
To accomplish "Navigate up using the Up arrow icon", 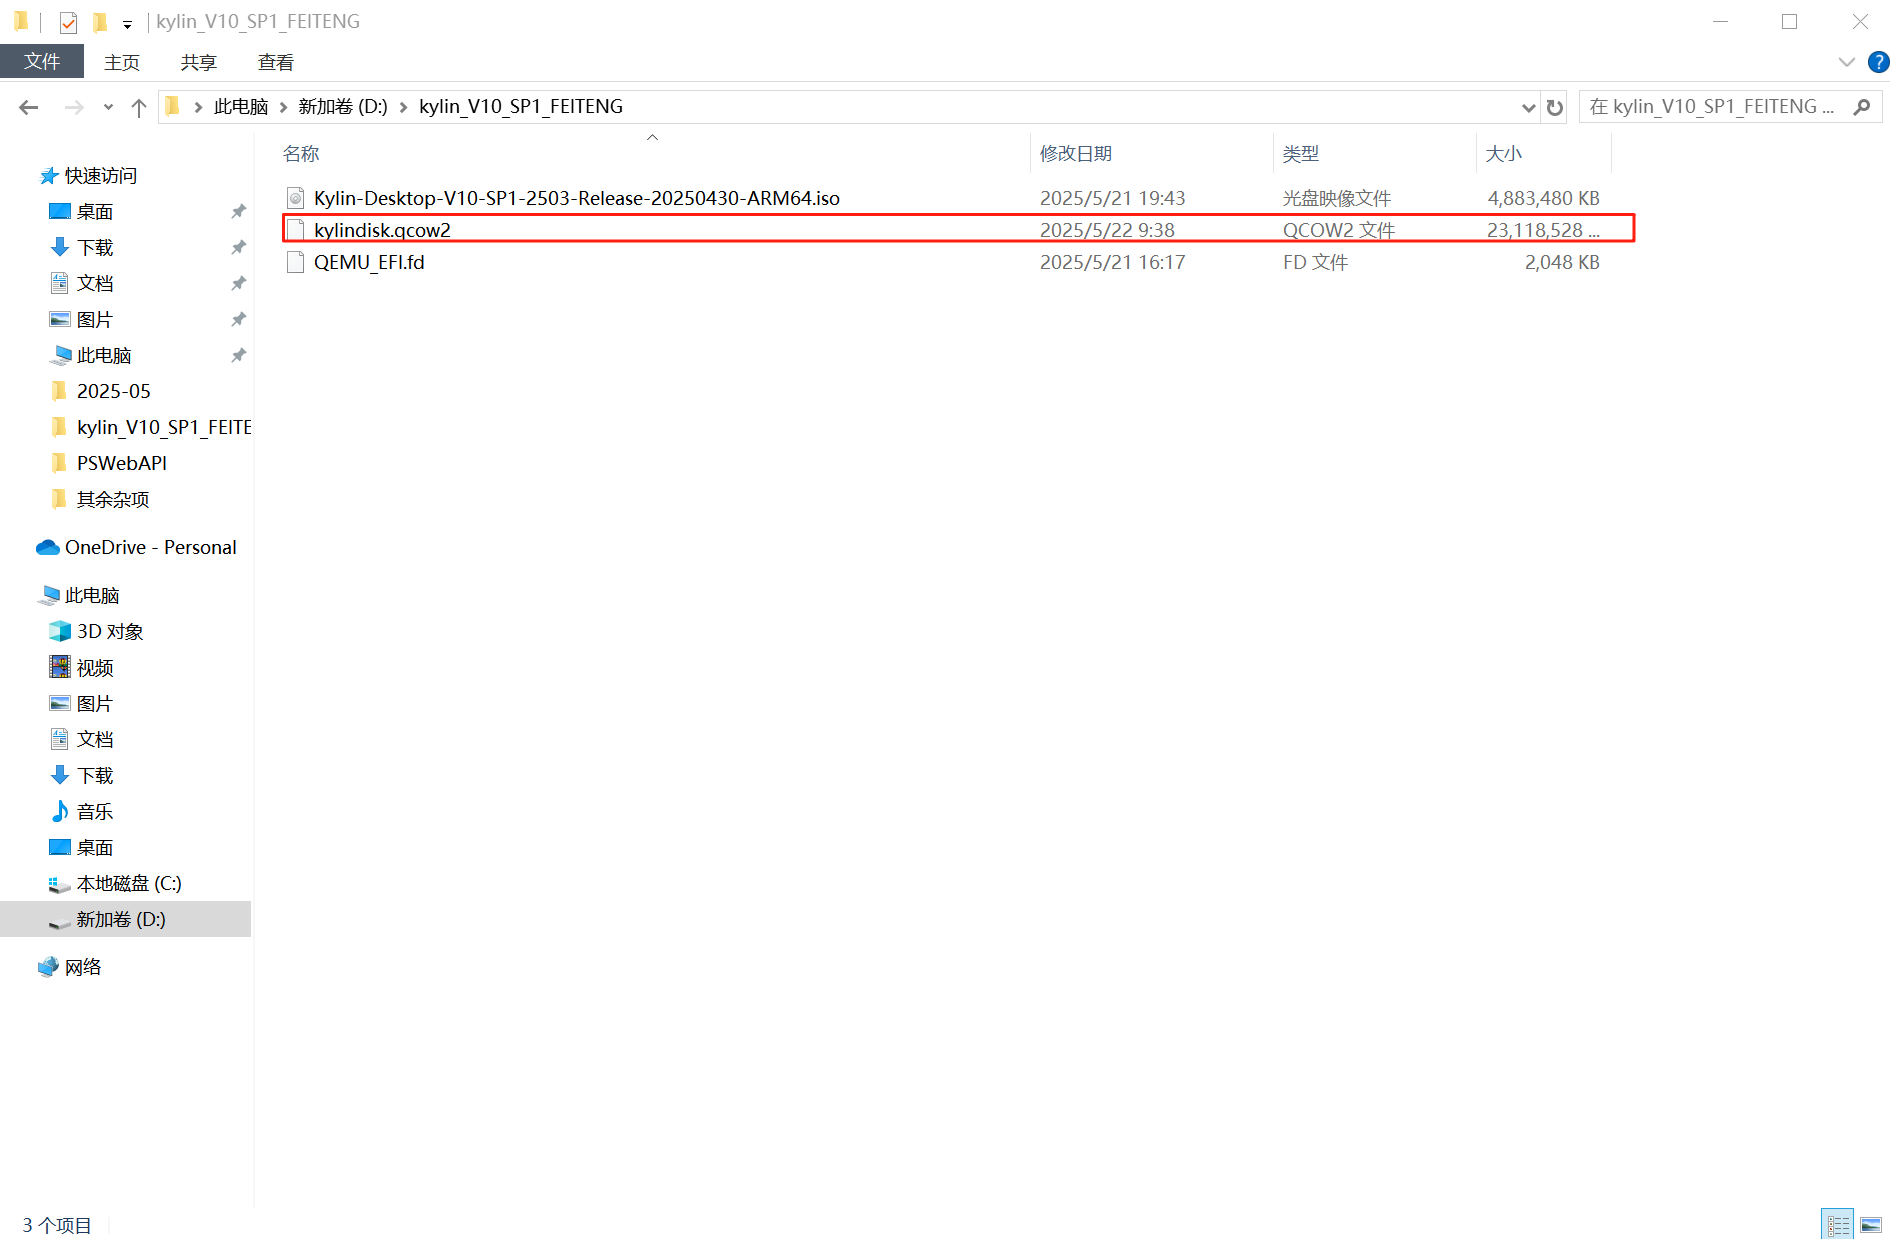I will click(x=138, y=106).
